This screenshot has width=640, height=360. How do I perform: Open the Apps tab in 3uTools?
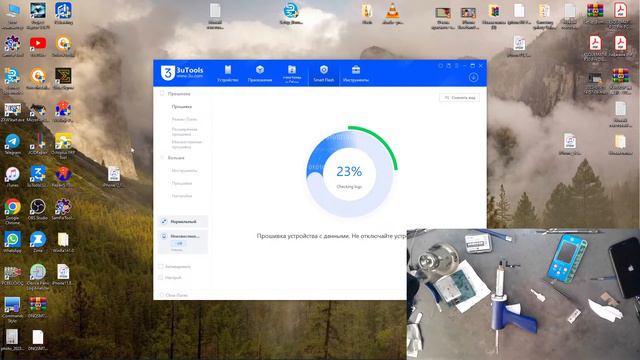click(260, 74)
